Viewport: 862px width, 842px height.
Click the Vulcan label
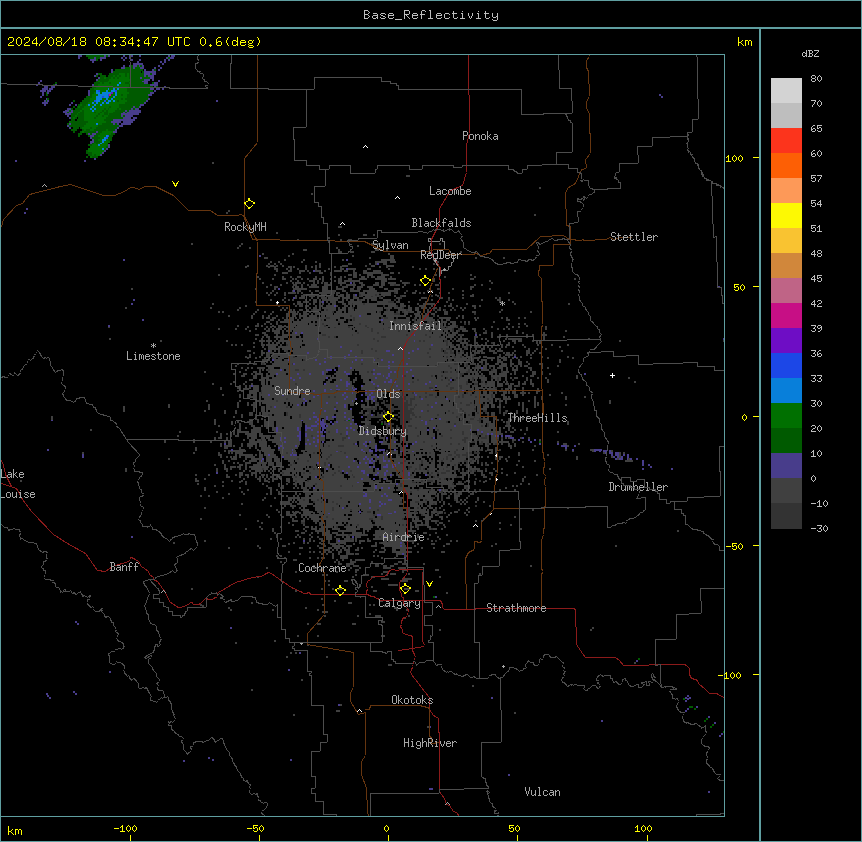point(543,792)
